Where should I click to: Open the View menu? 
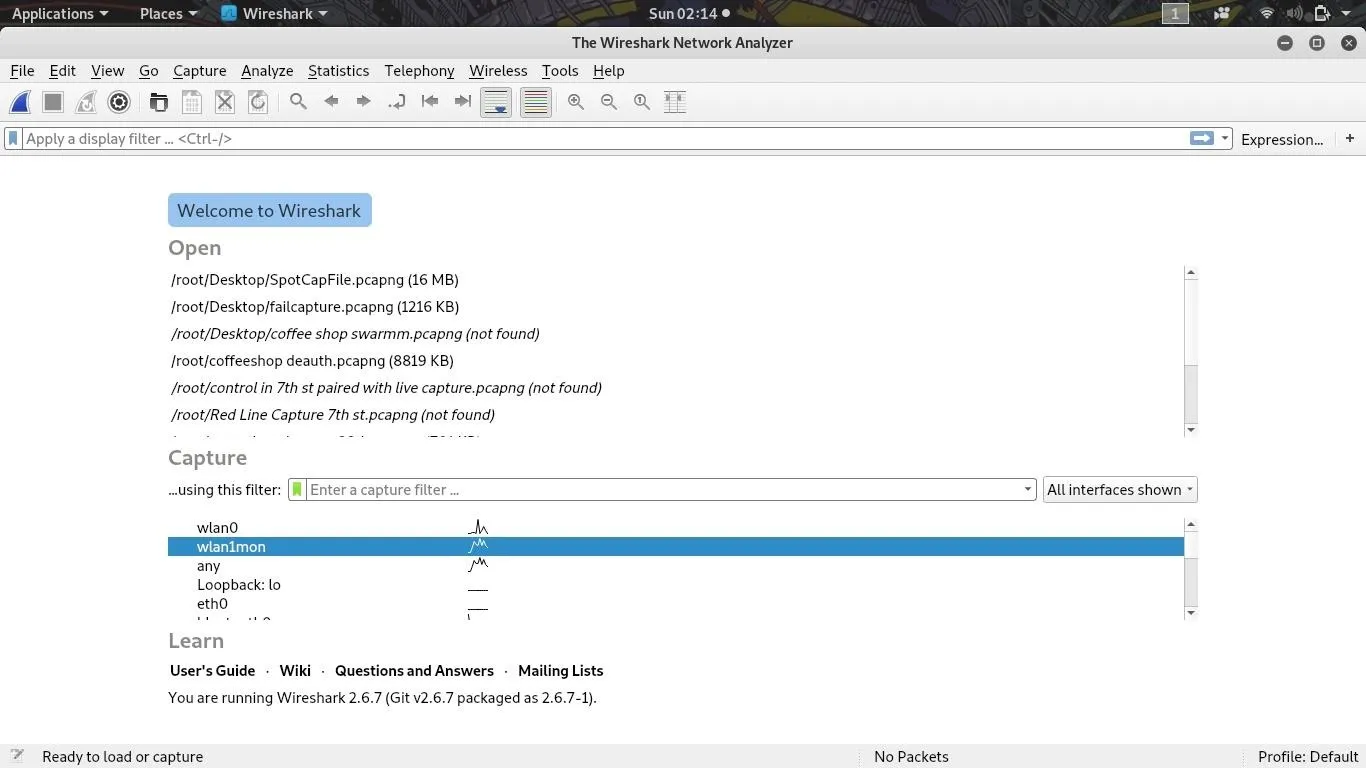coord(107,71)
